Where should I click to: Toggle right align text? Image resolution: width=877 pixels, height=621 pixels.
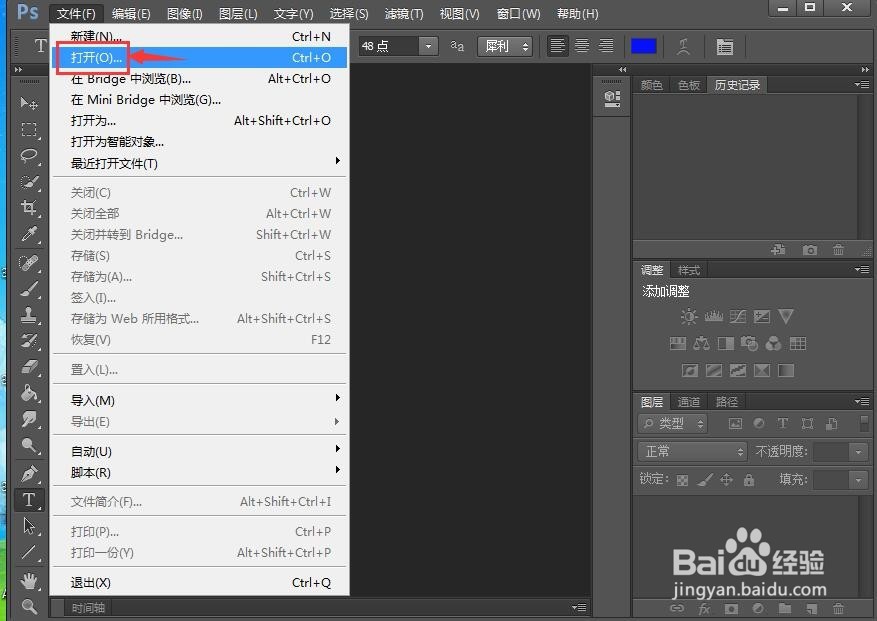click(x=606, y=46)
